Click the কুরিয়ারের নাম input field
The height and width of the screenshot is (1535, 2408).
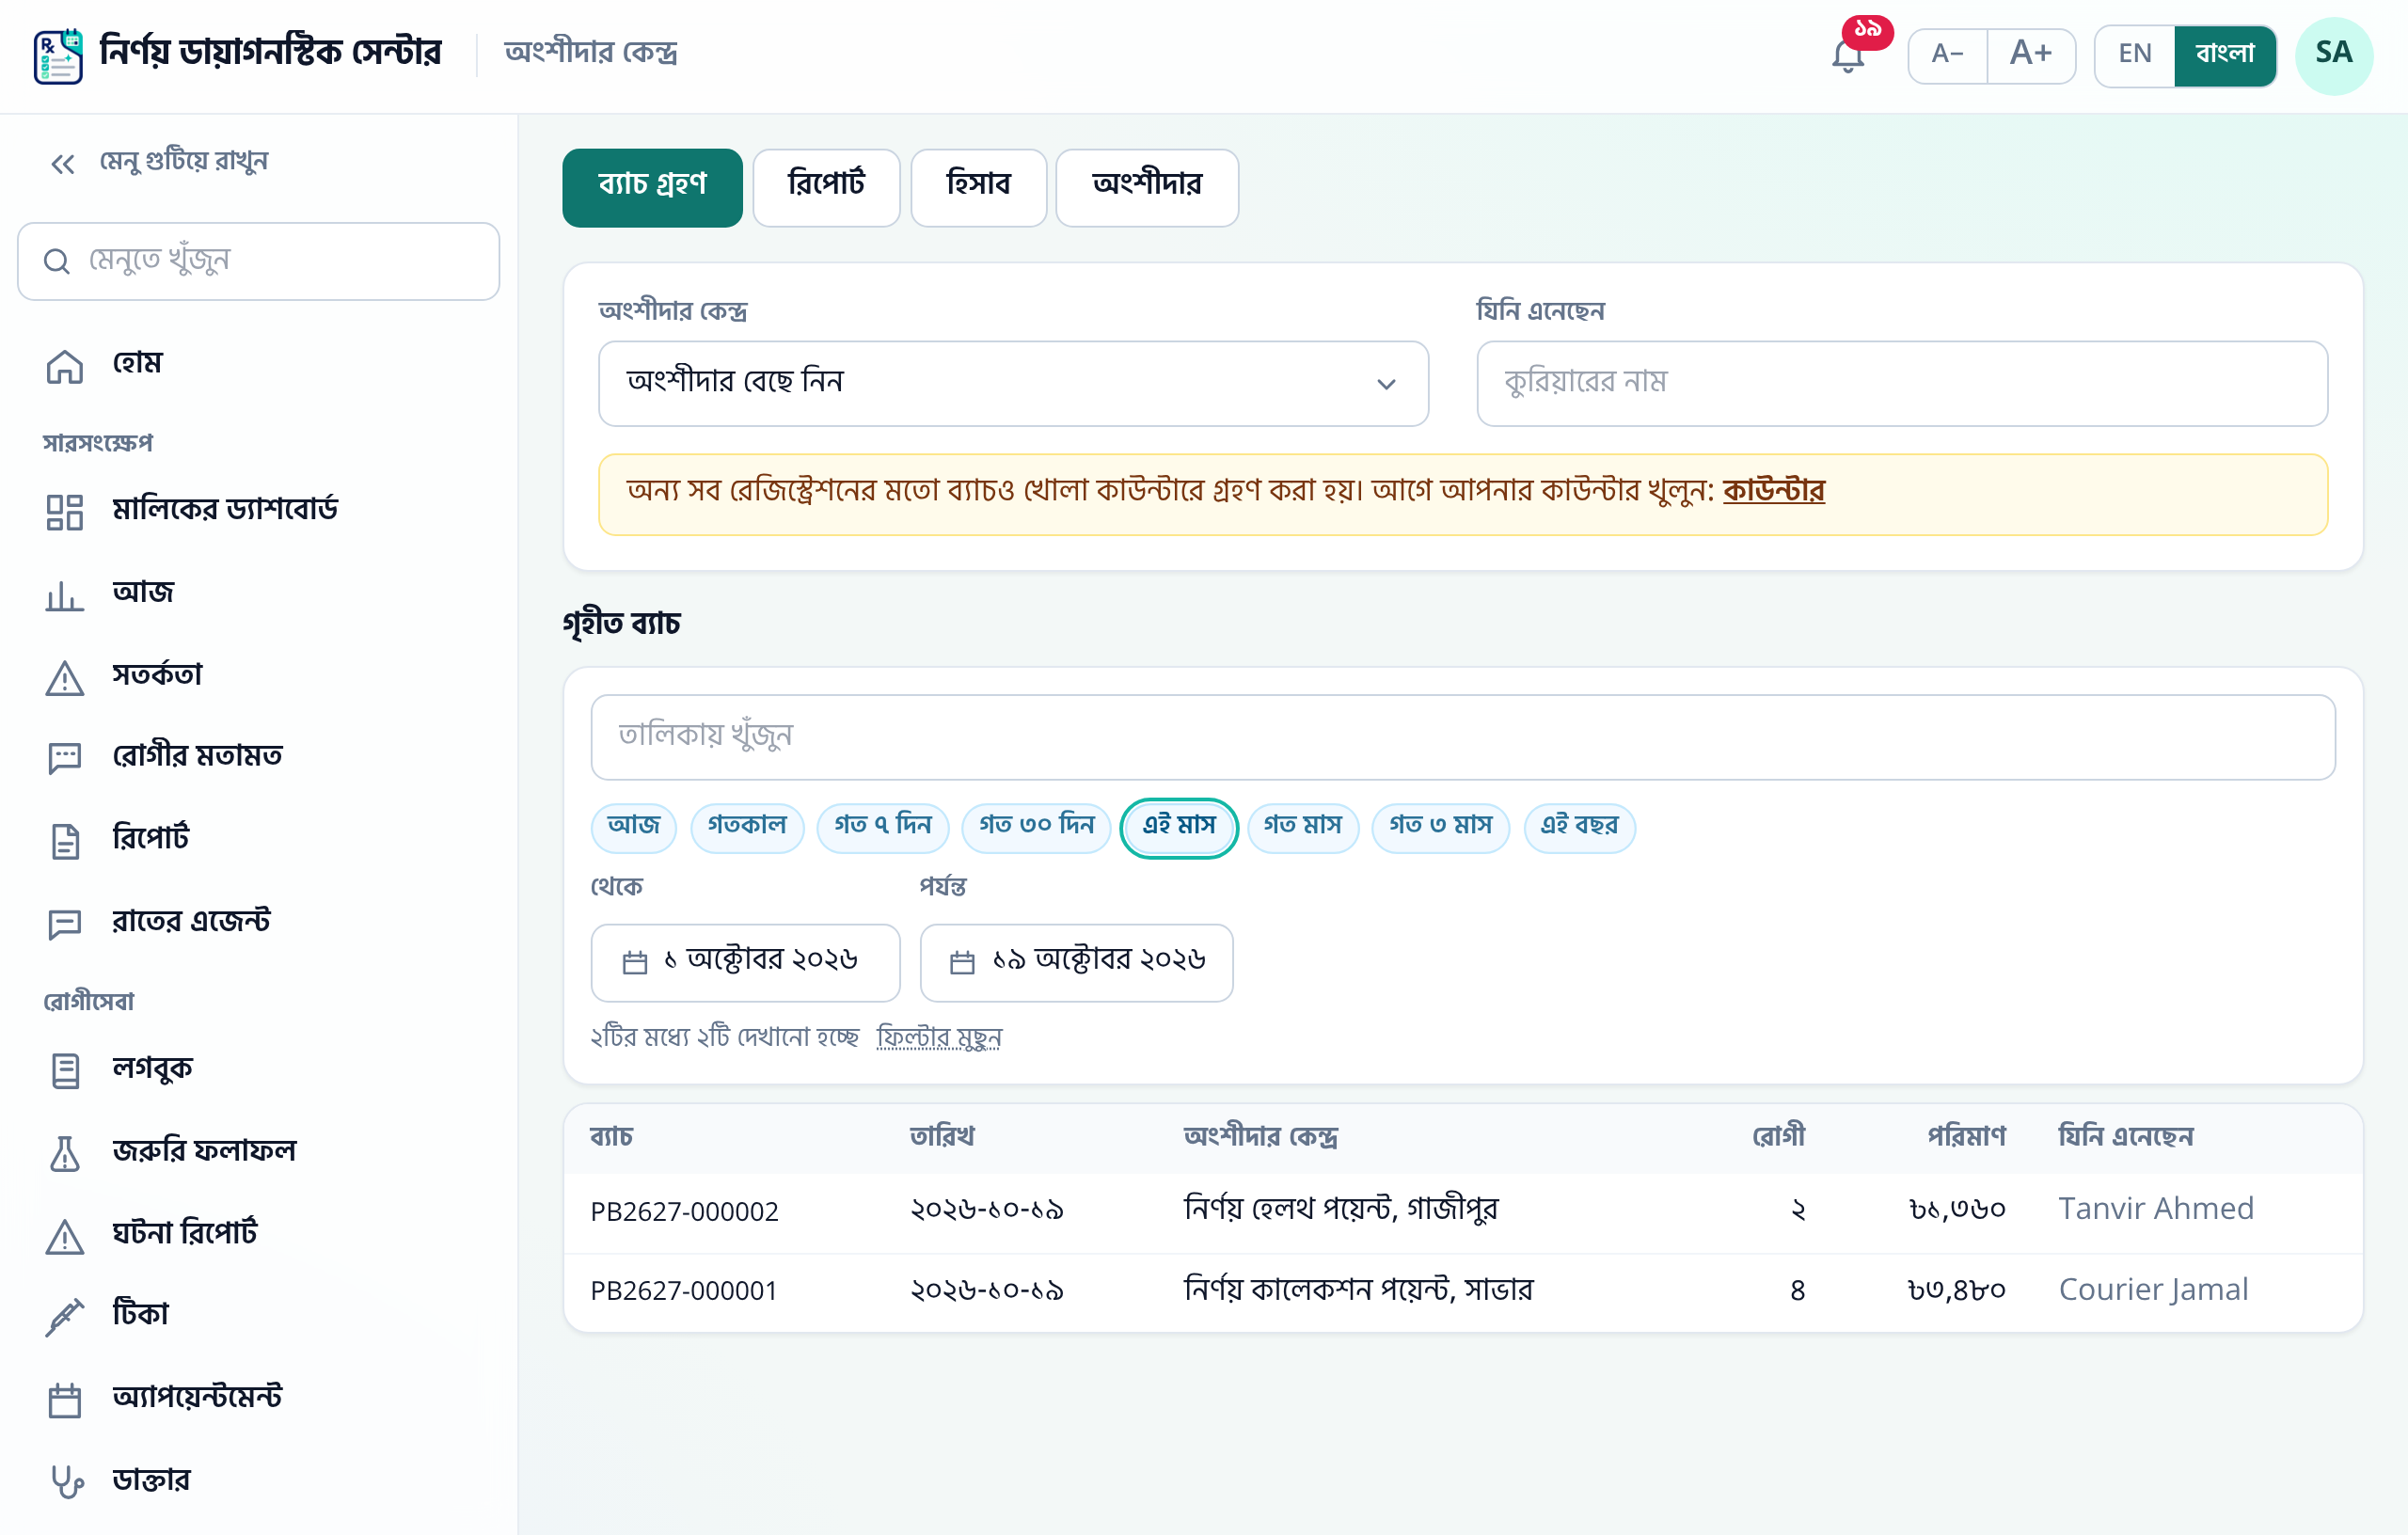click(1902, 383)
